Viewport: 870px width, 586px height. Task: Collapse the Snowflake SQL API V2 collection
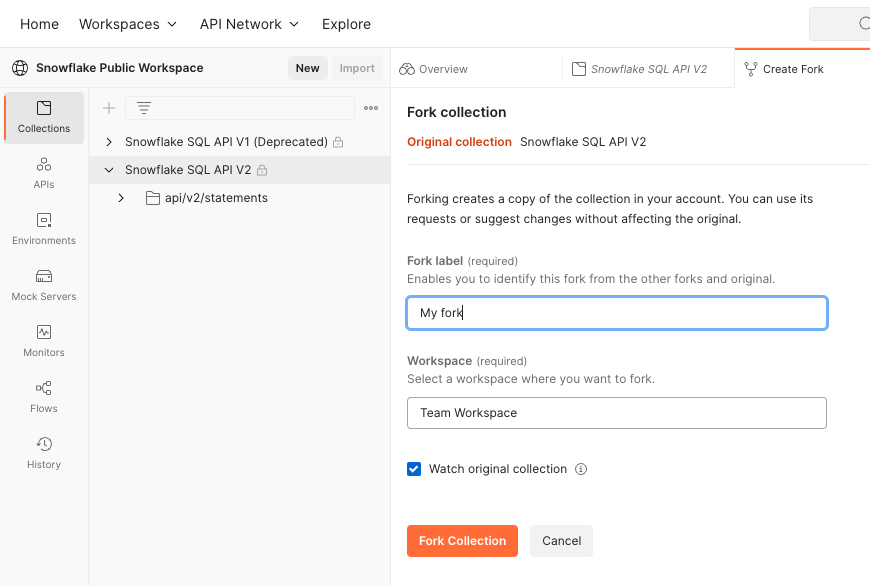(109, 170)
